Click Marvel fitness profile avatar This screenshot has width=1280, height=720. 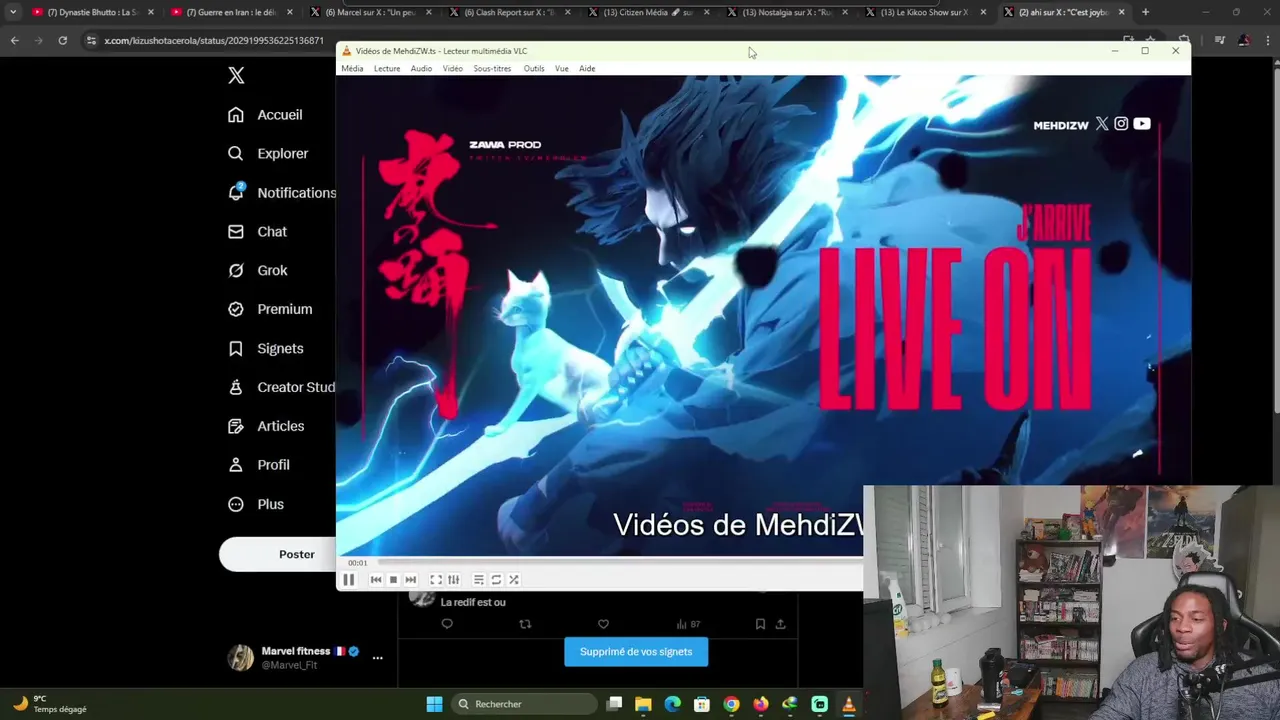coord(240,657)
